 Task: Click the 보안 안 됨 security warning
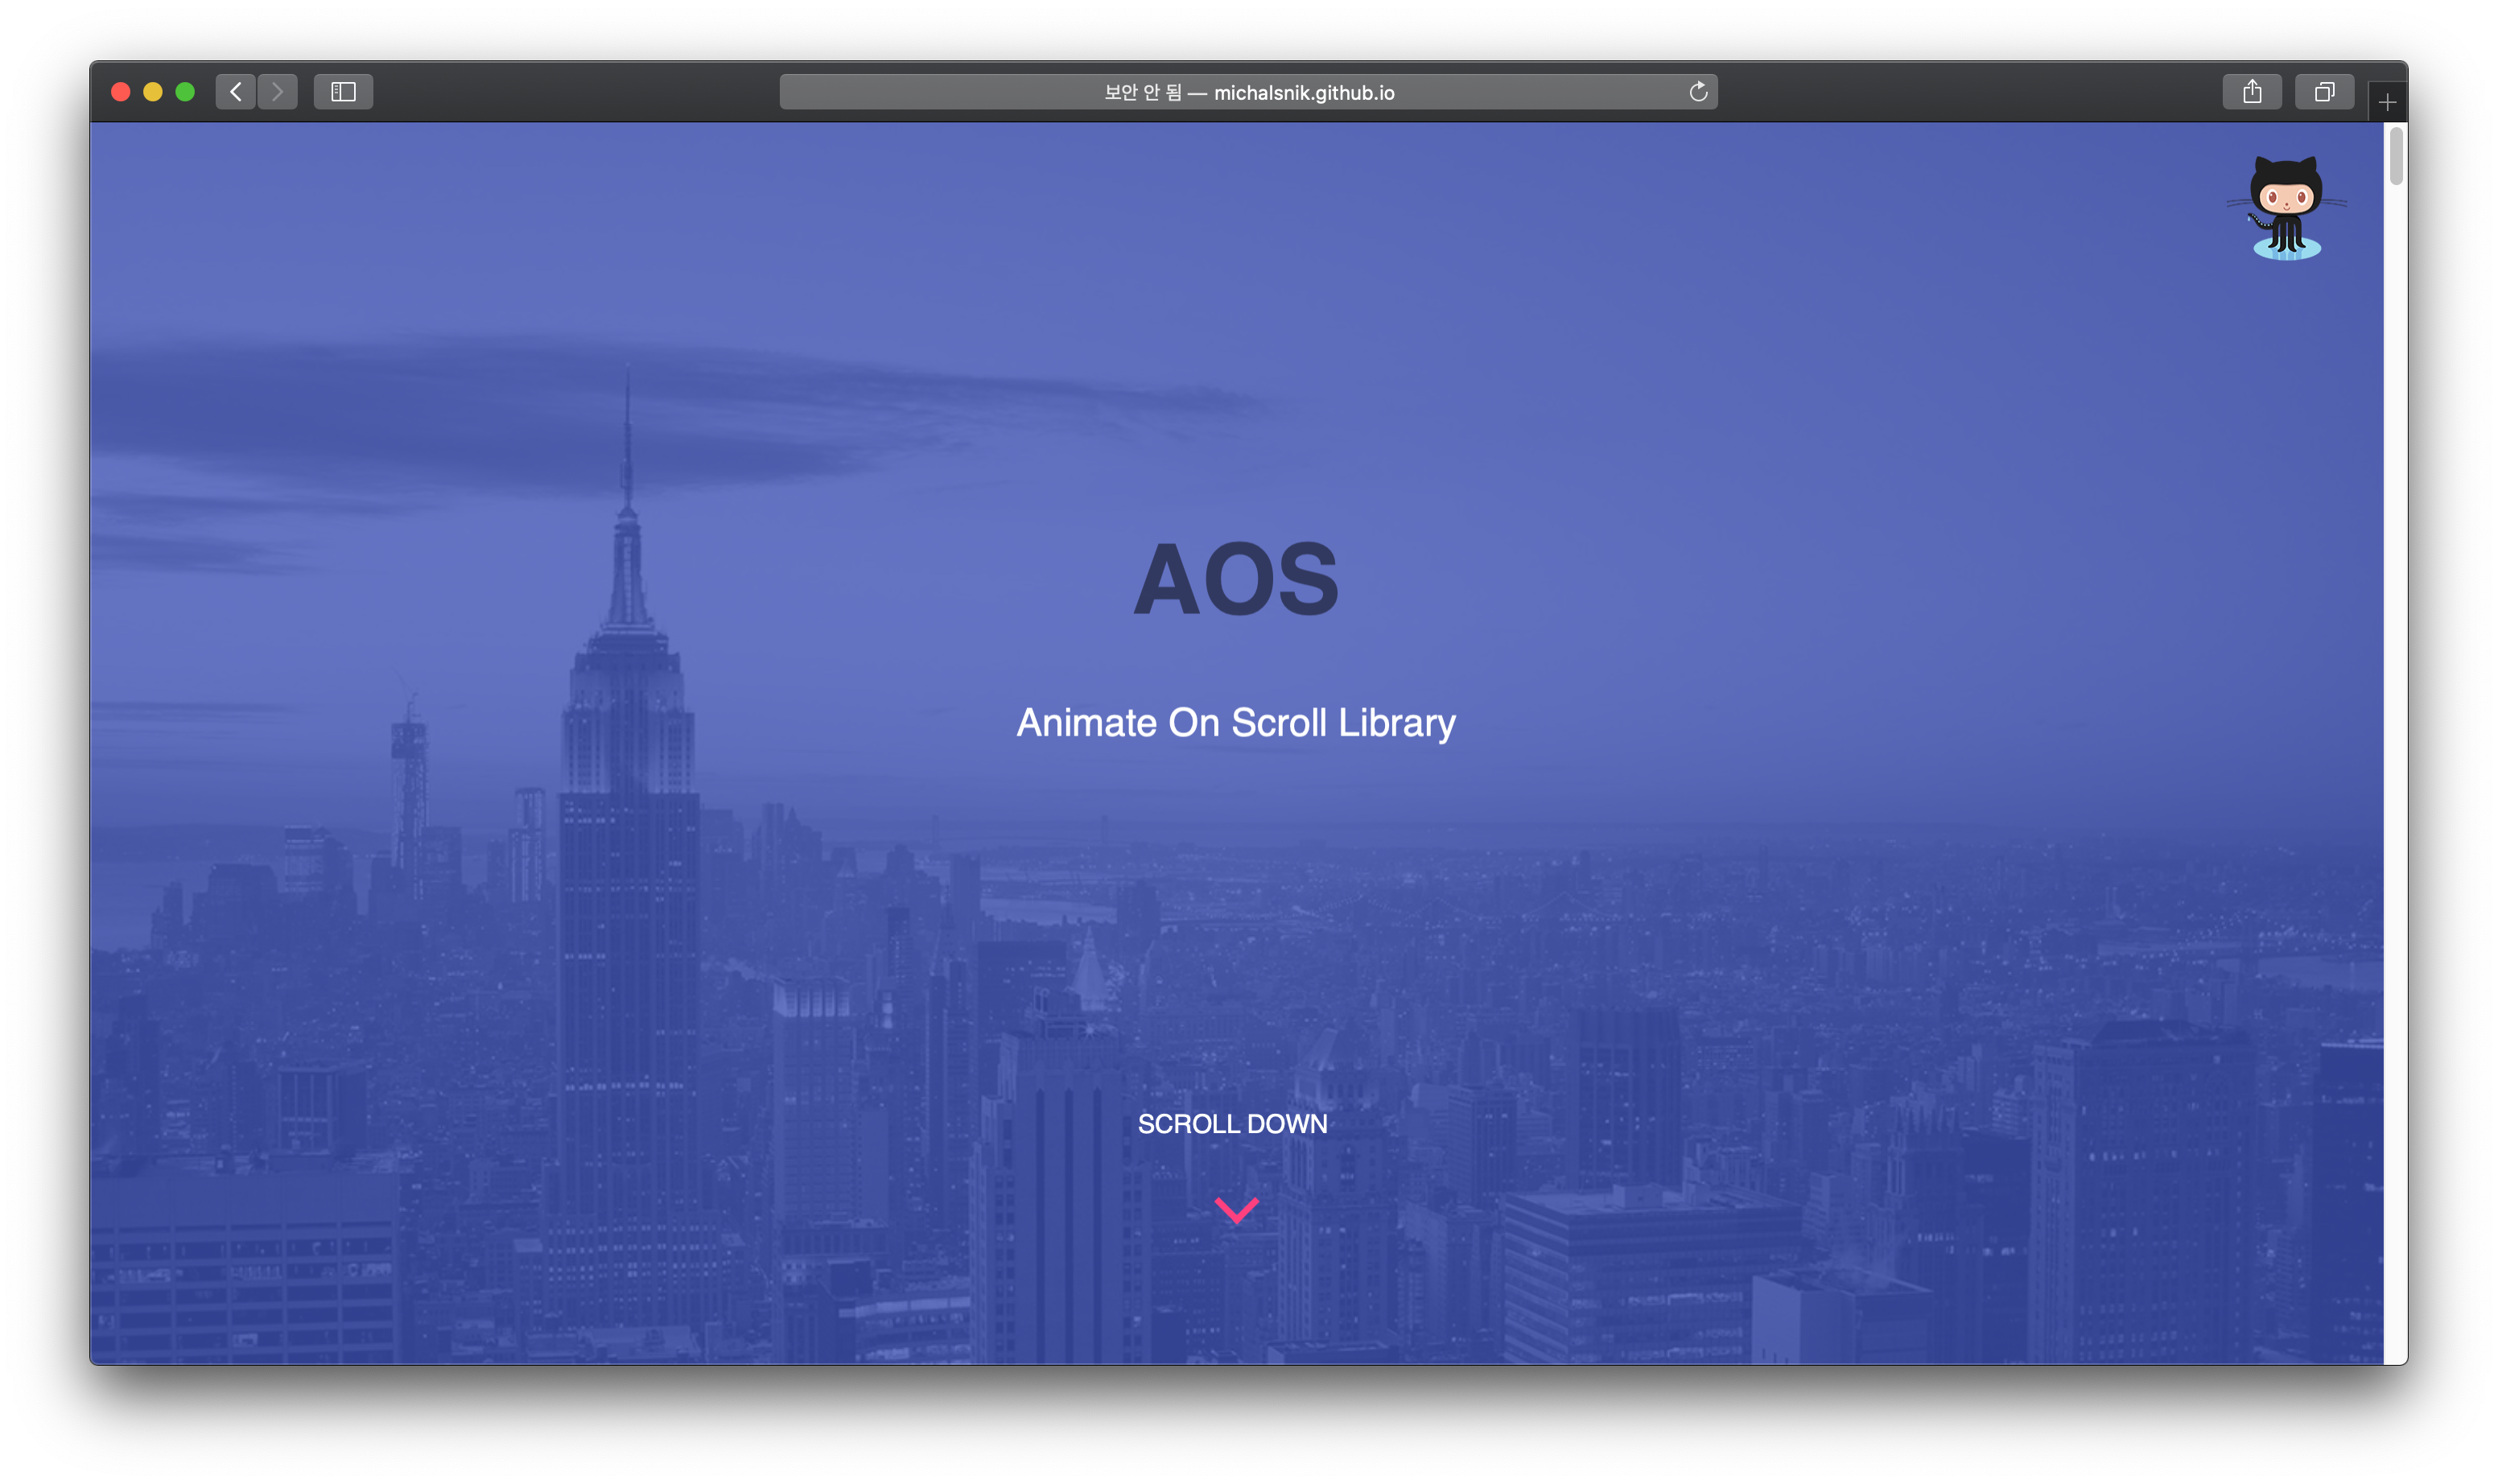pyautogui.click(x=1142, y=93)
